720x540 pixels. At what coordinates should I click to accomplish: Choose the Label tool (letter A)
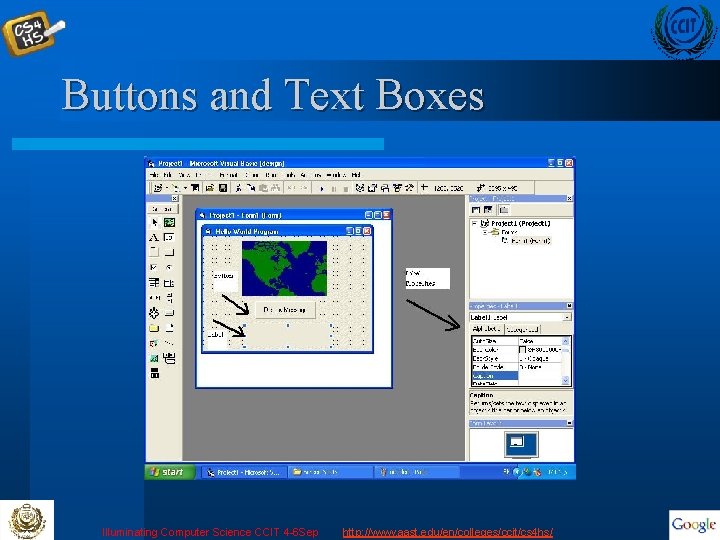[154, 237]
